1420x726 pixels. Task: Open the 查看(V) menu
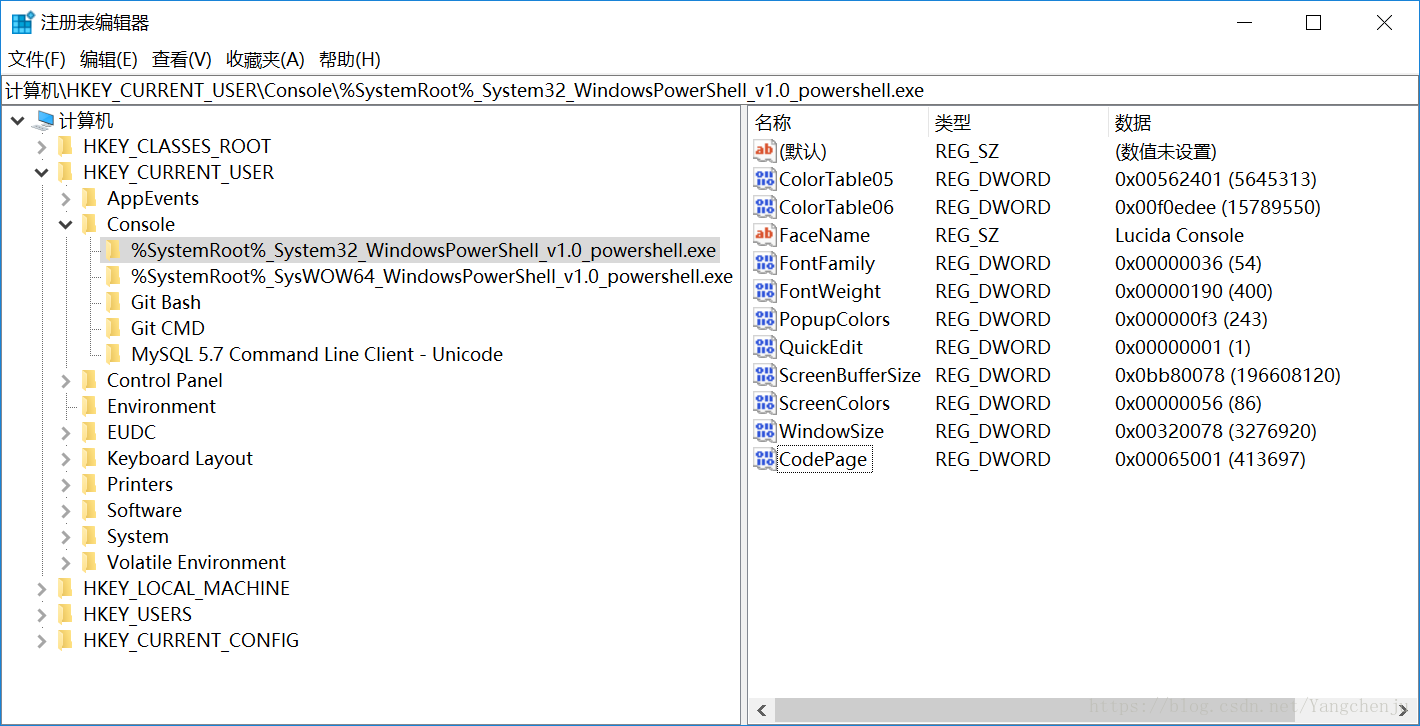tap(182, 59)
